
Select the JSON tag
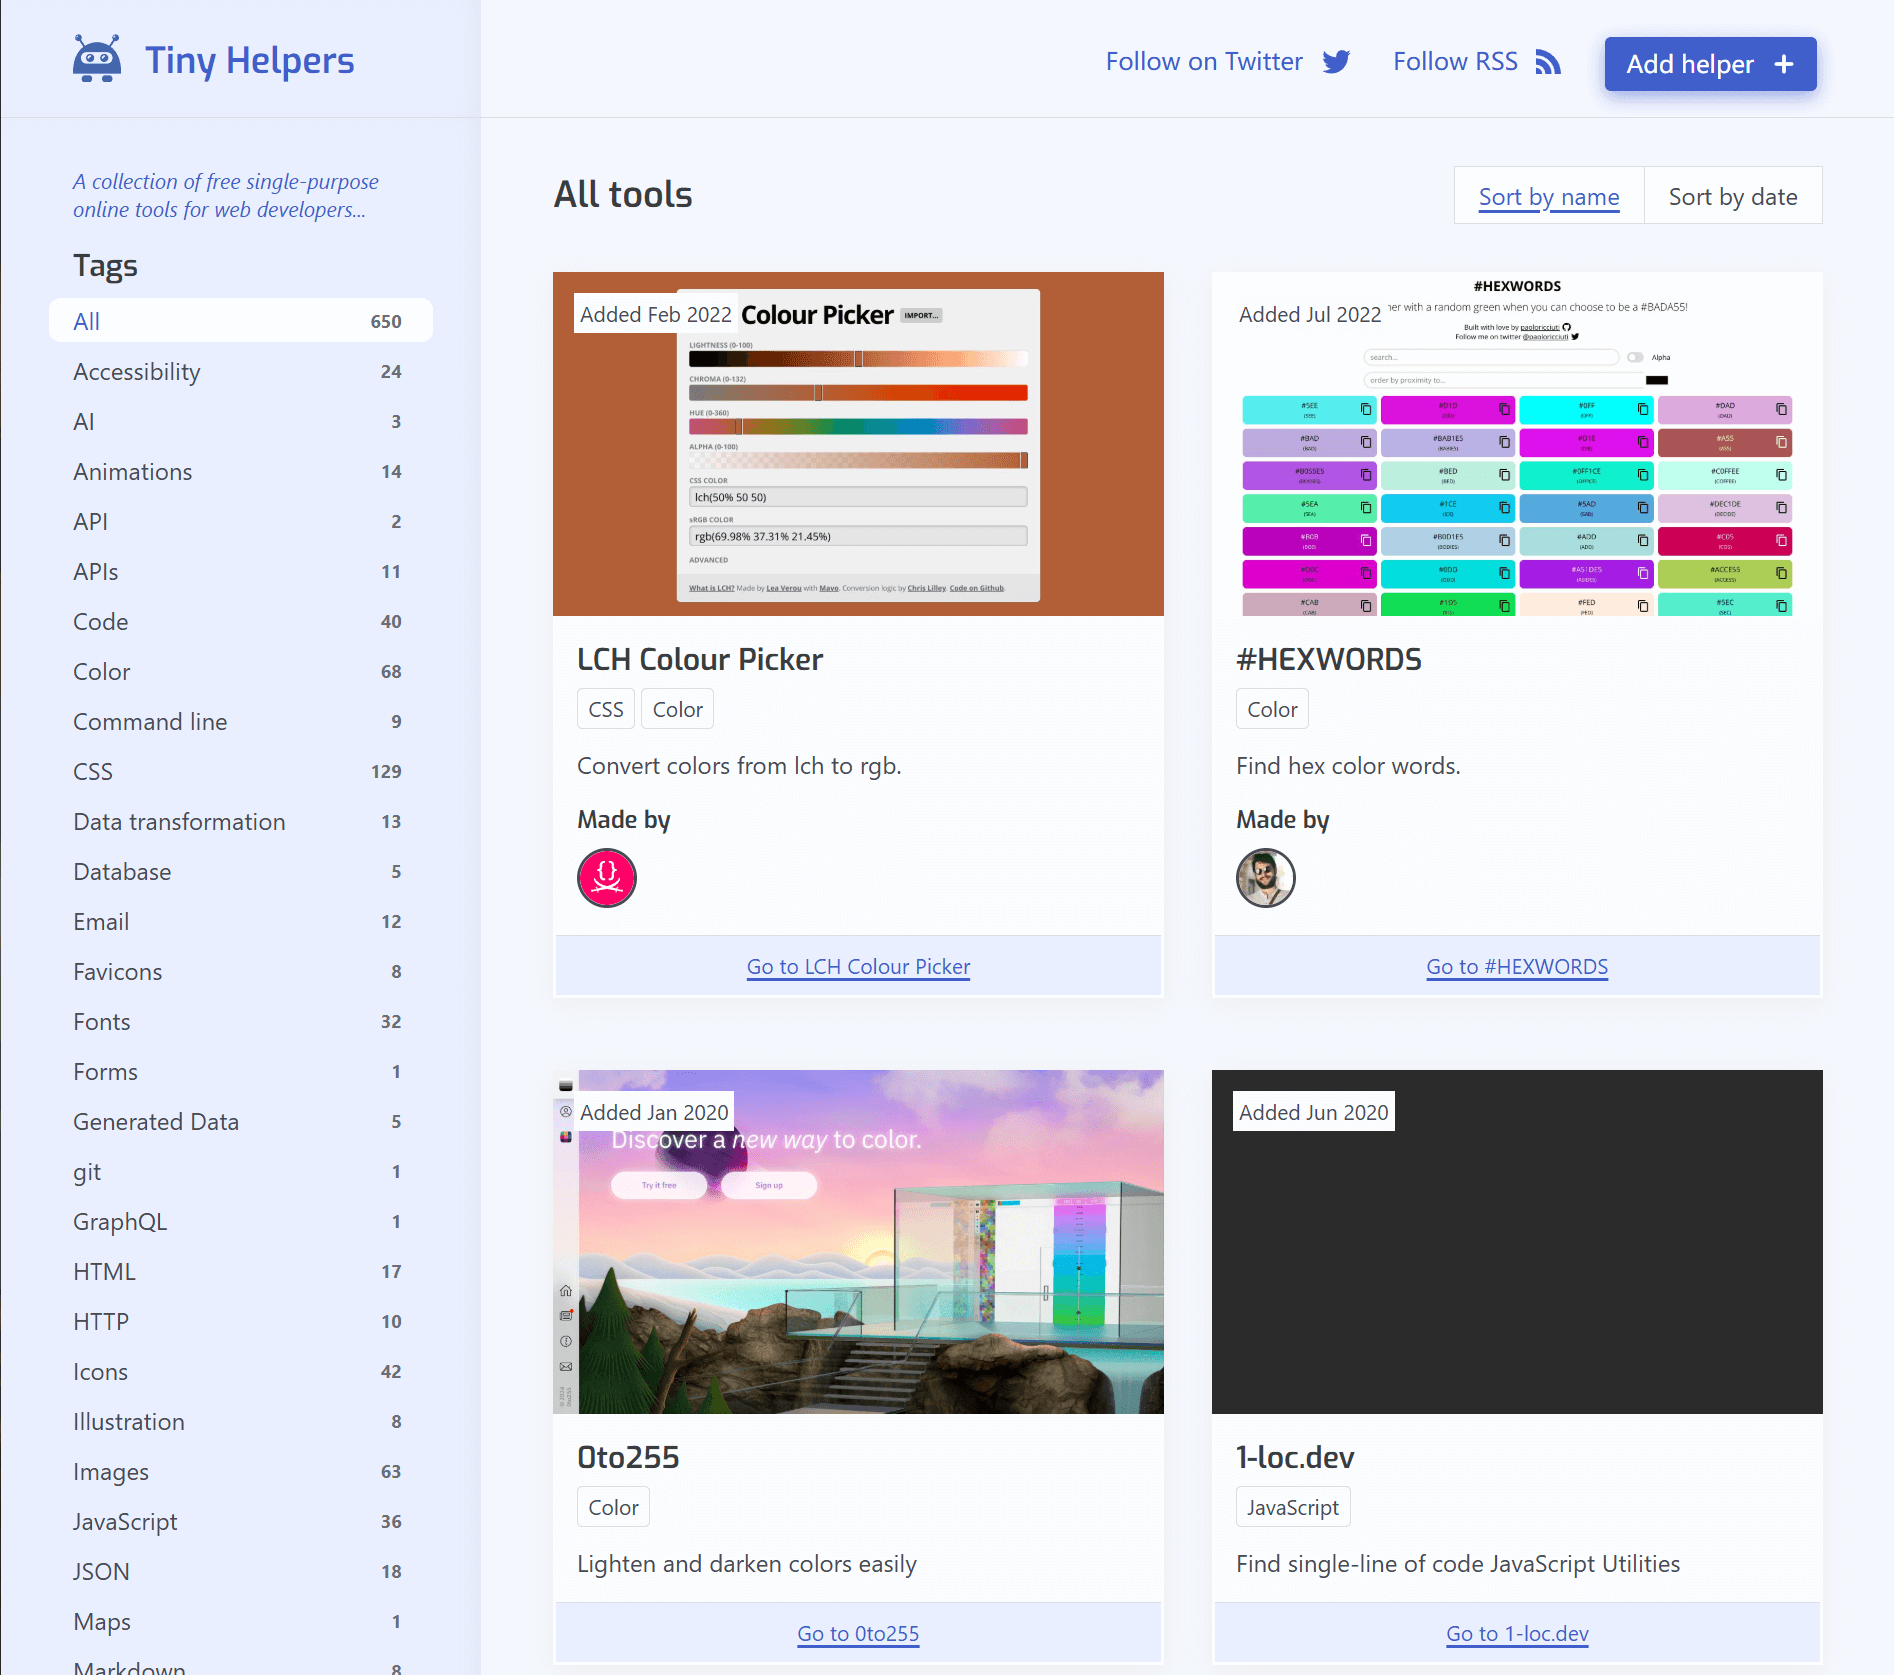(x=241, y=1571)
